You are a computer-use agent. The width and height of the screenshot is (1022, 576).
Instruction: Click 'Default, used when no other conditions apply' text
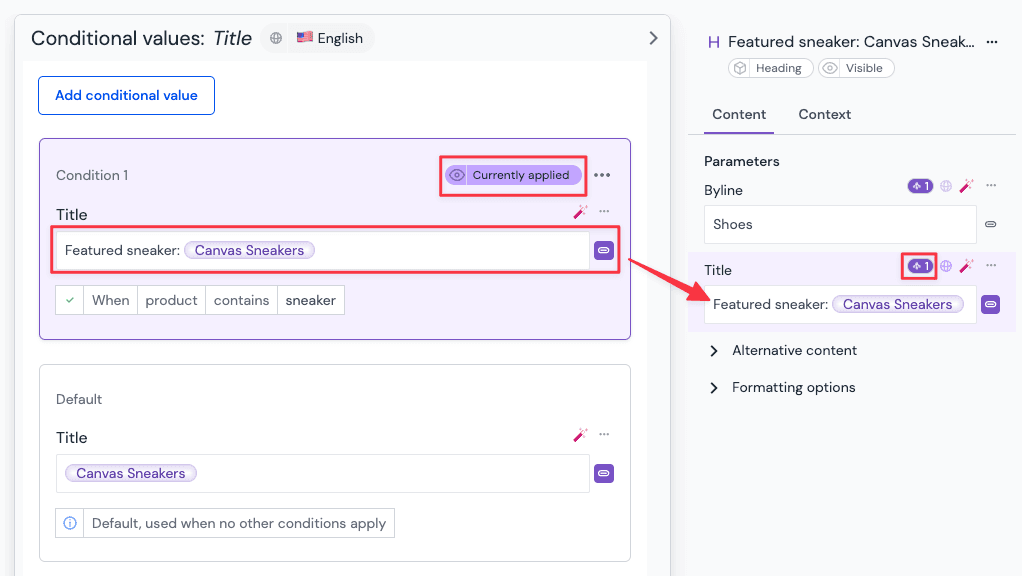click(x=239, y=523)
